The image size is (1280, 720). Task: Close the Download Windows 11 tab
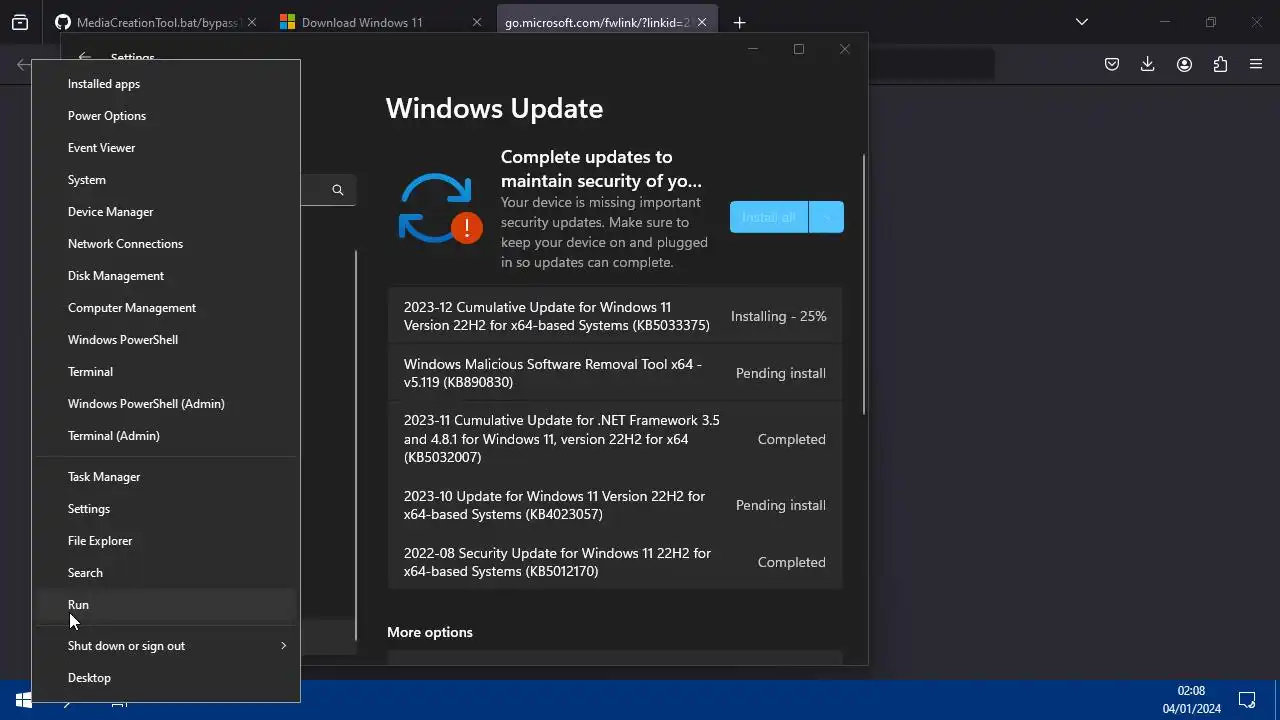pos(477,22)
